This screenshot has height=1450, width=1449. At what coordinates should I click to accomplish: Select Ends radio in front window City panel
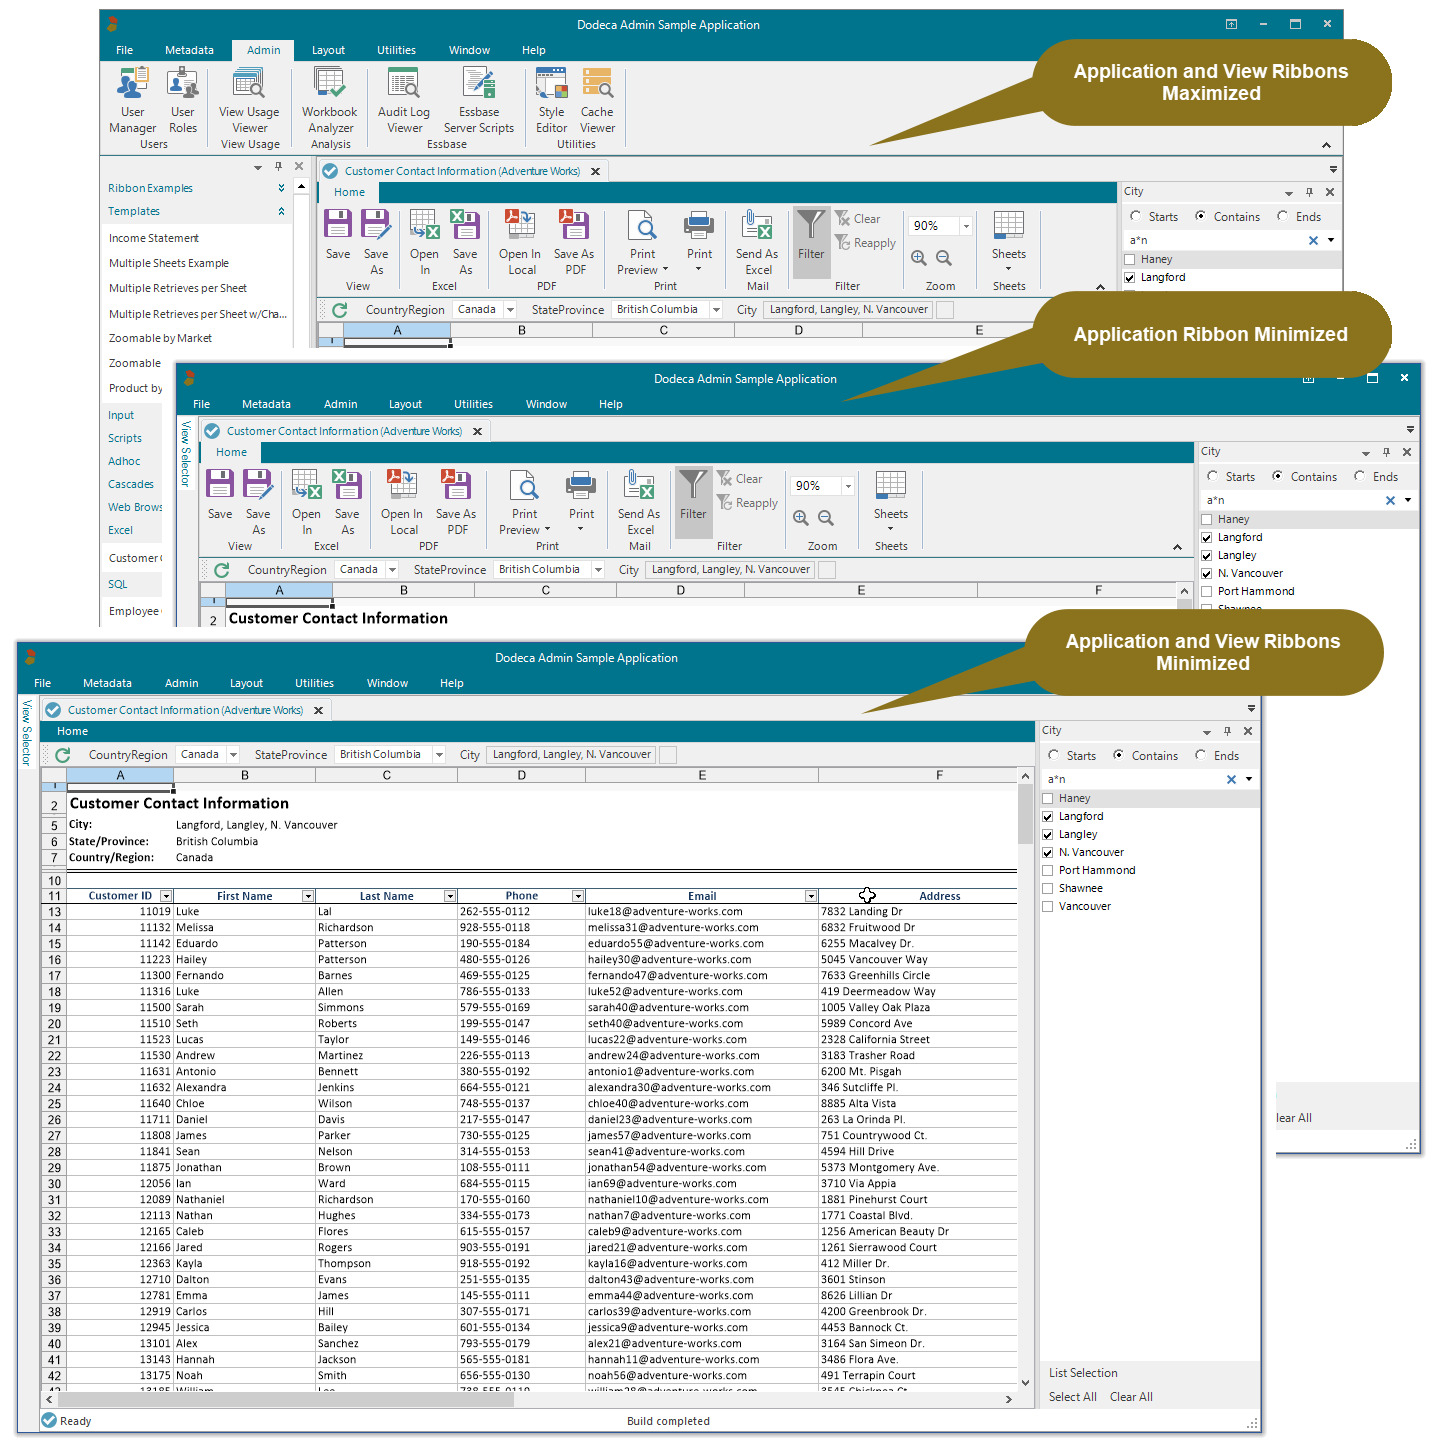point(1200,755)
